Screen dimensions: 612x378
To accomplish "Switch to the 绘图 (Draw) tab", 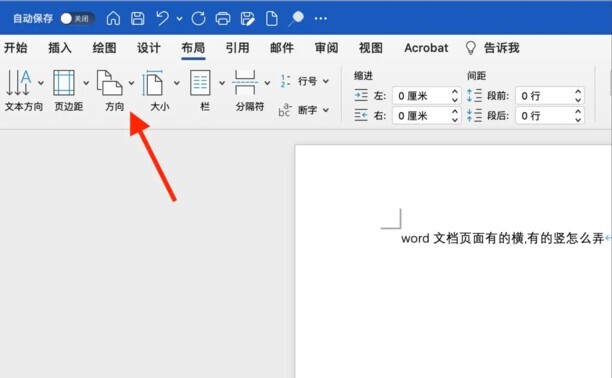I will tap(104, 48).
